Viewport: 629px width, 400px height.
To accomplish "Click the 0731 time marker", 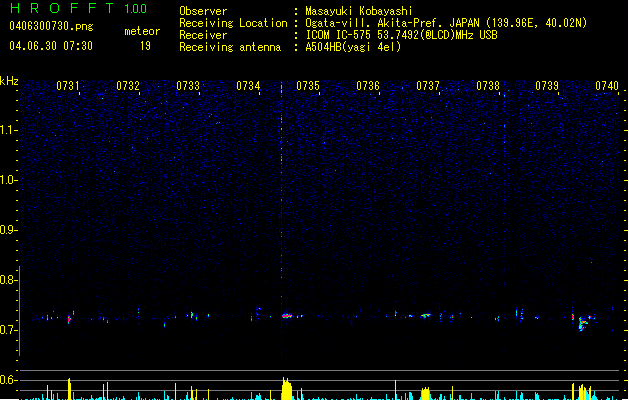I will (x=68, y=86).
